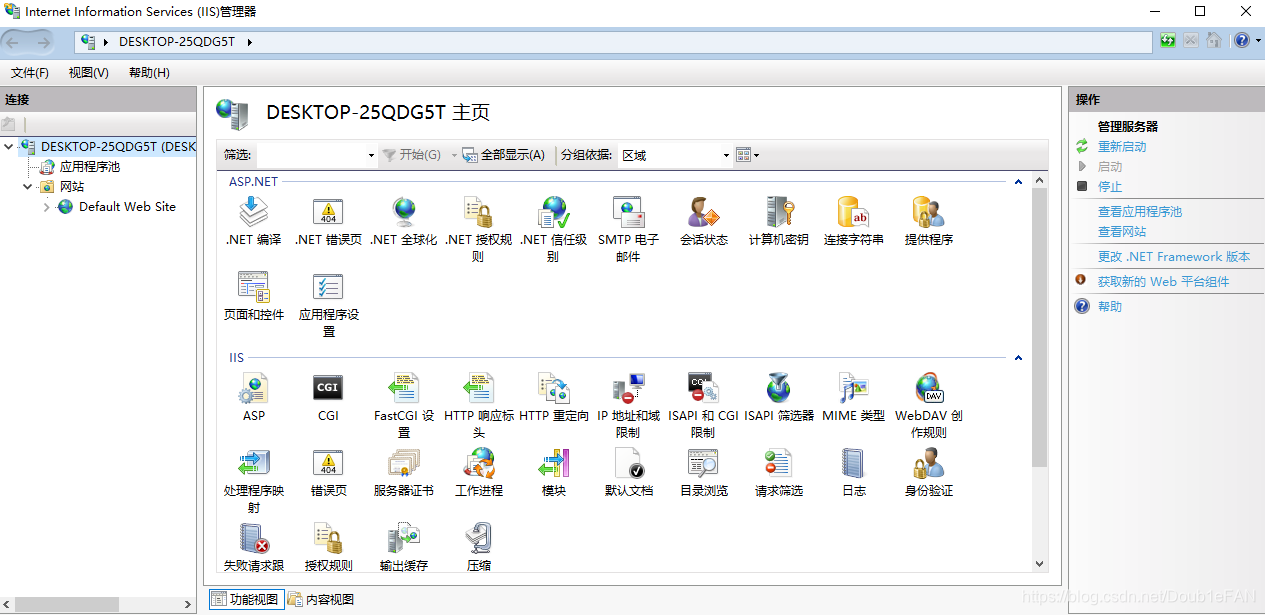Open IP 地址和域限制 icon
This screenshot has width=1265, height=615.
[x=628, y=388]
